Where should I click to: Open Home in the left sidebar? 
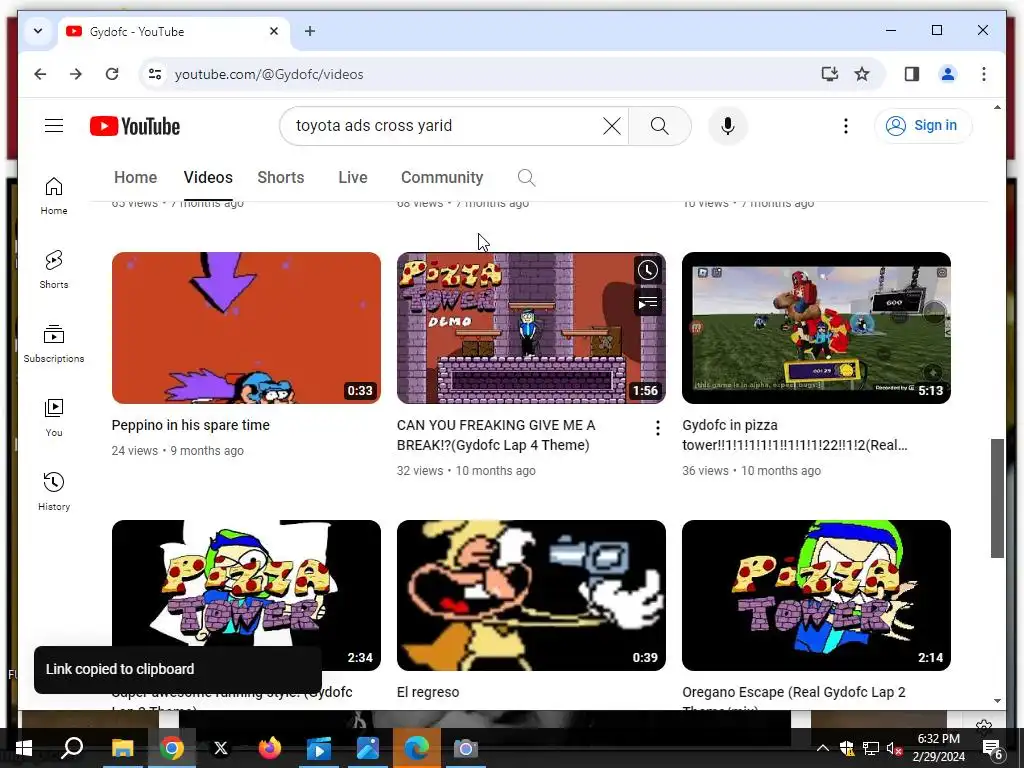coord(54,196)
